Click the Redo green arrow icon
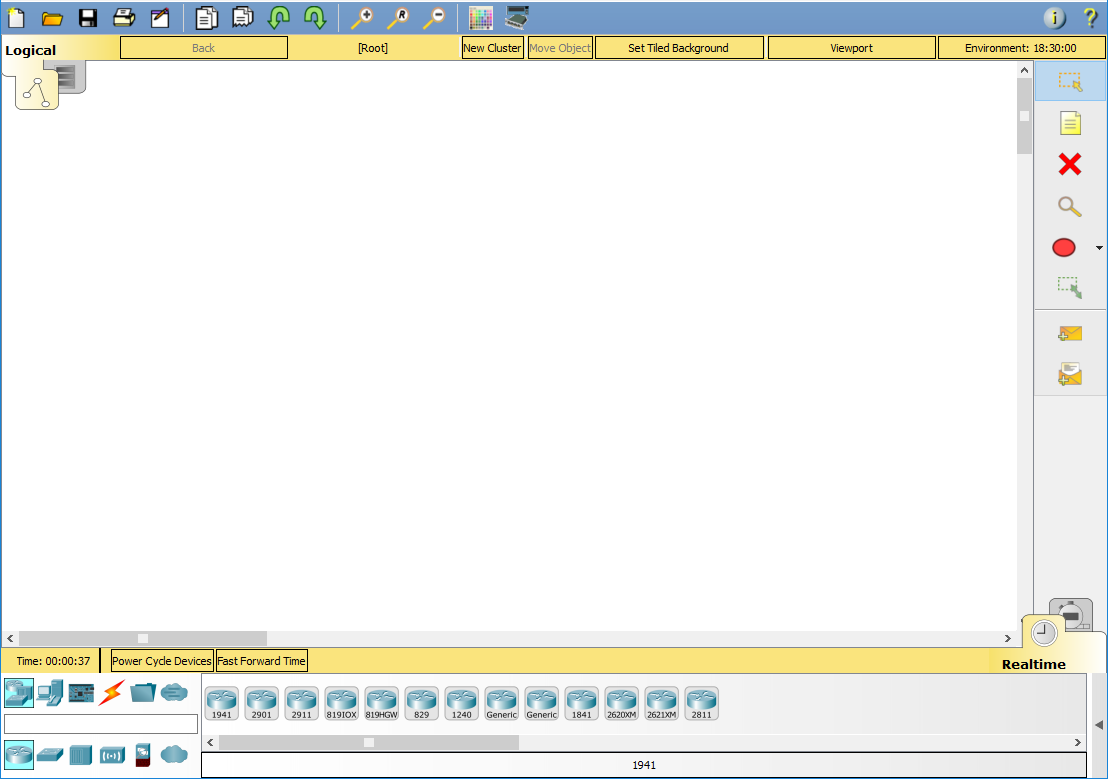1108x779 pixels. 315,18
